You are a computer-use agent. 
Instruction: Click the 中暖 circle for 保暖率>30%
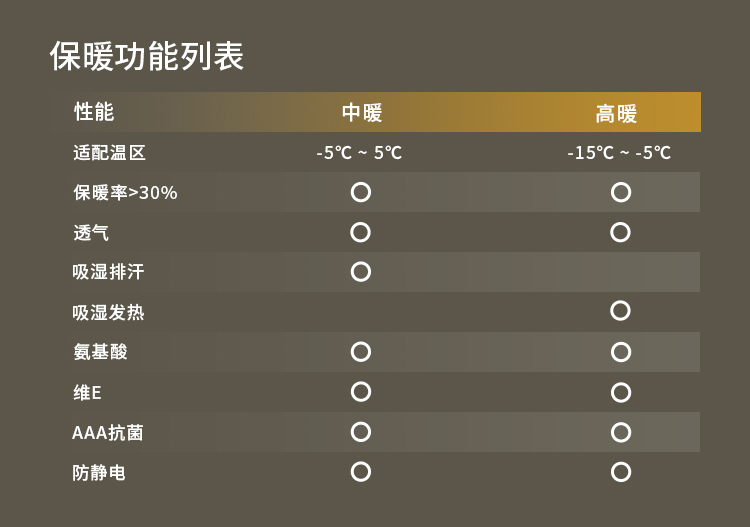(x=361, y=192)
